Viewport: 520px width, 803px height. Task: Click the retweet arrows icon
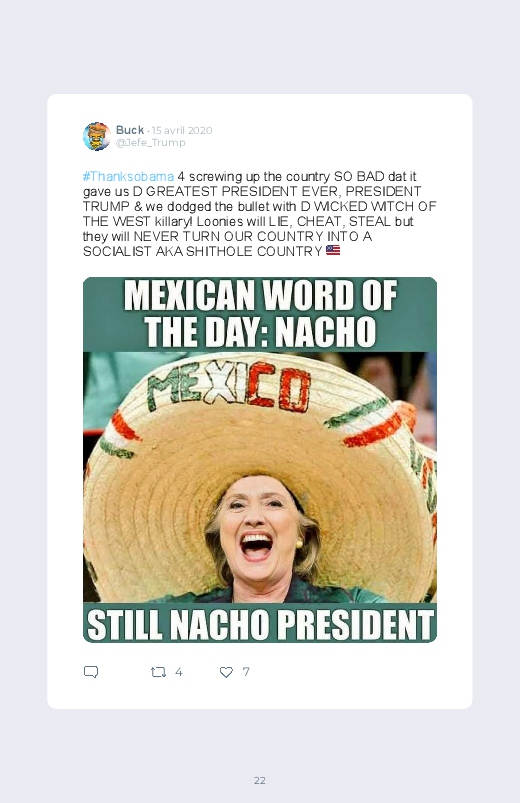click(x=158, y=672)
